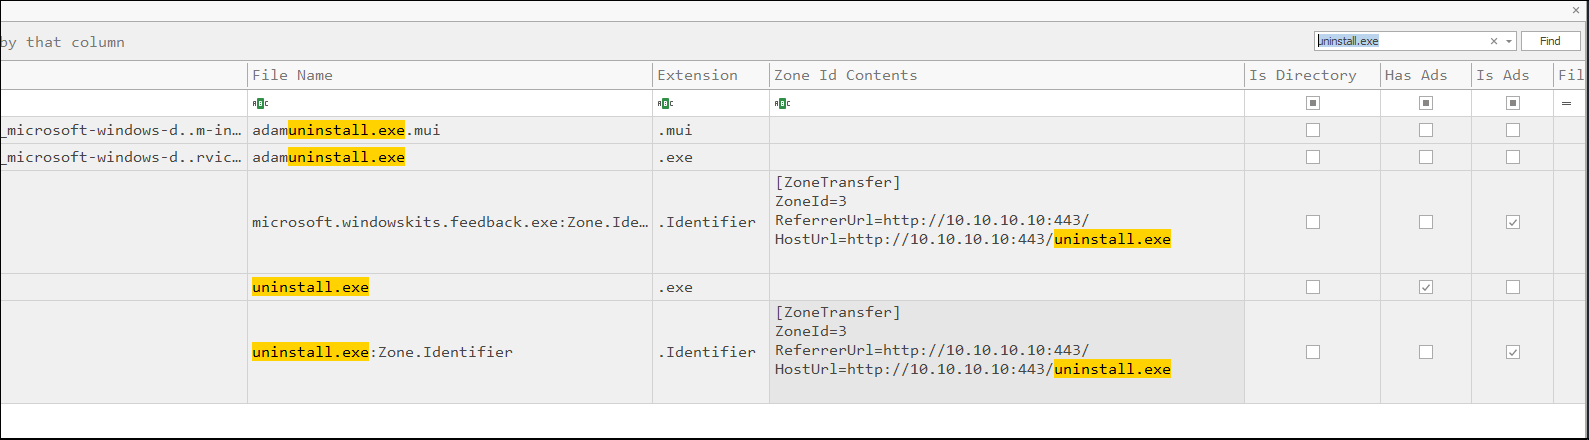Click the File Name column filter icon

point(260,103)
